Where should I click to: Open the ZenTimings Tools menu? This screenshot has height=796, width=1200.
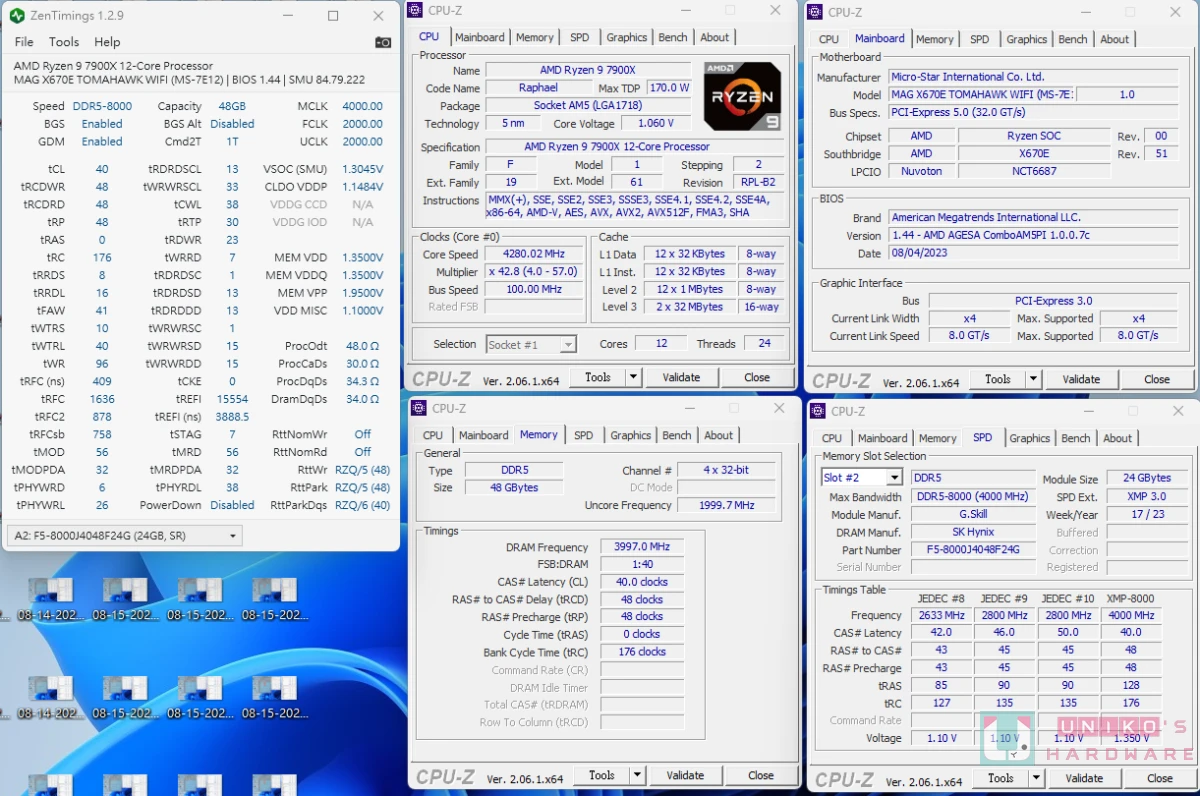click(64, 42)
